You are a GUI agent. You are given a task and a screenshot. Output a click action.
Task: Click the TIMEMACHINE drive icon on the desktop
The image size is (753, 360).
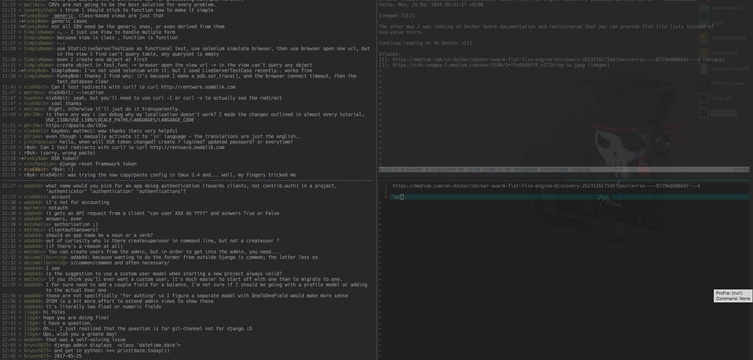[x=704, y=38]
